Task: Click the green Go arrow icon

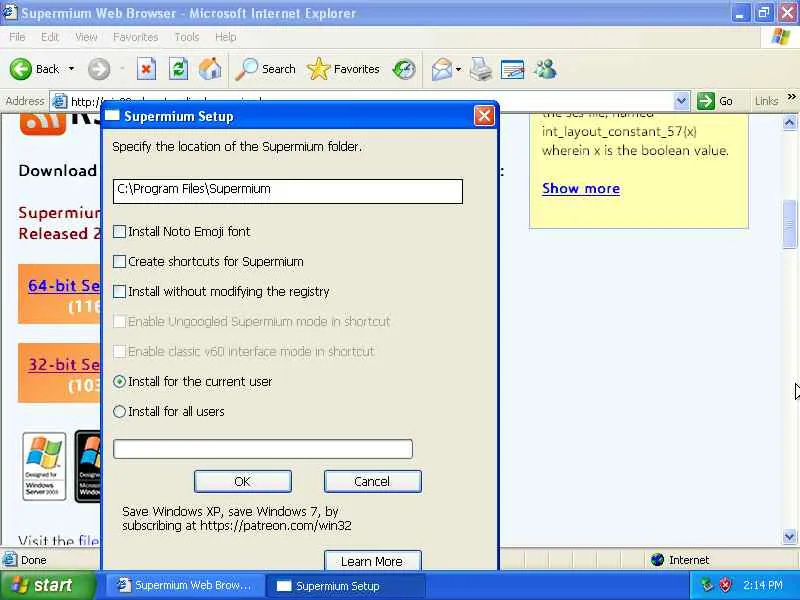Action: click(x=706, y=101)
